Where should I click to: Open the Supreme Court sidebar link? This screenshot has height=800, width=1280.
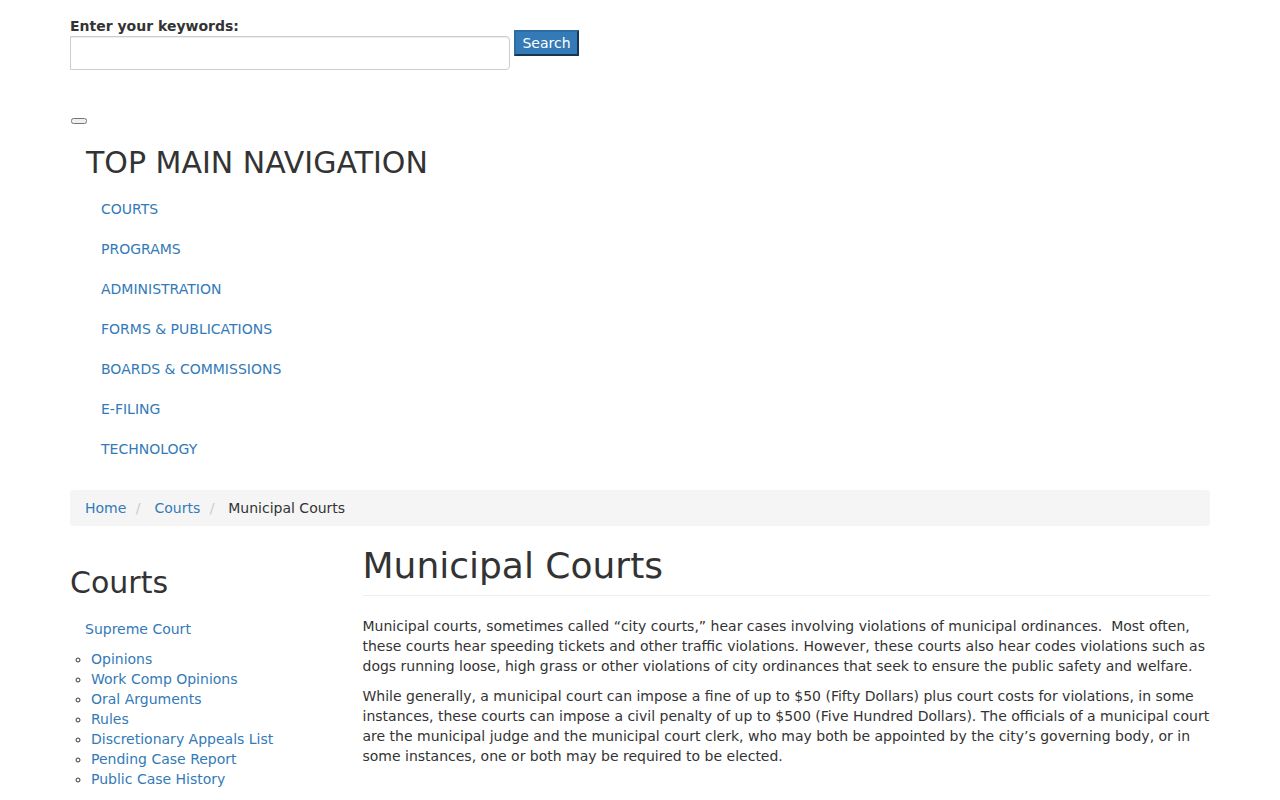coord(138,629)
